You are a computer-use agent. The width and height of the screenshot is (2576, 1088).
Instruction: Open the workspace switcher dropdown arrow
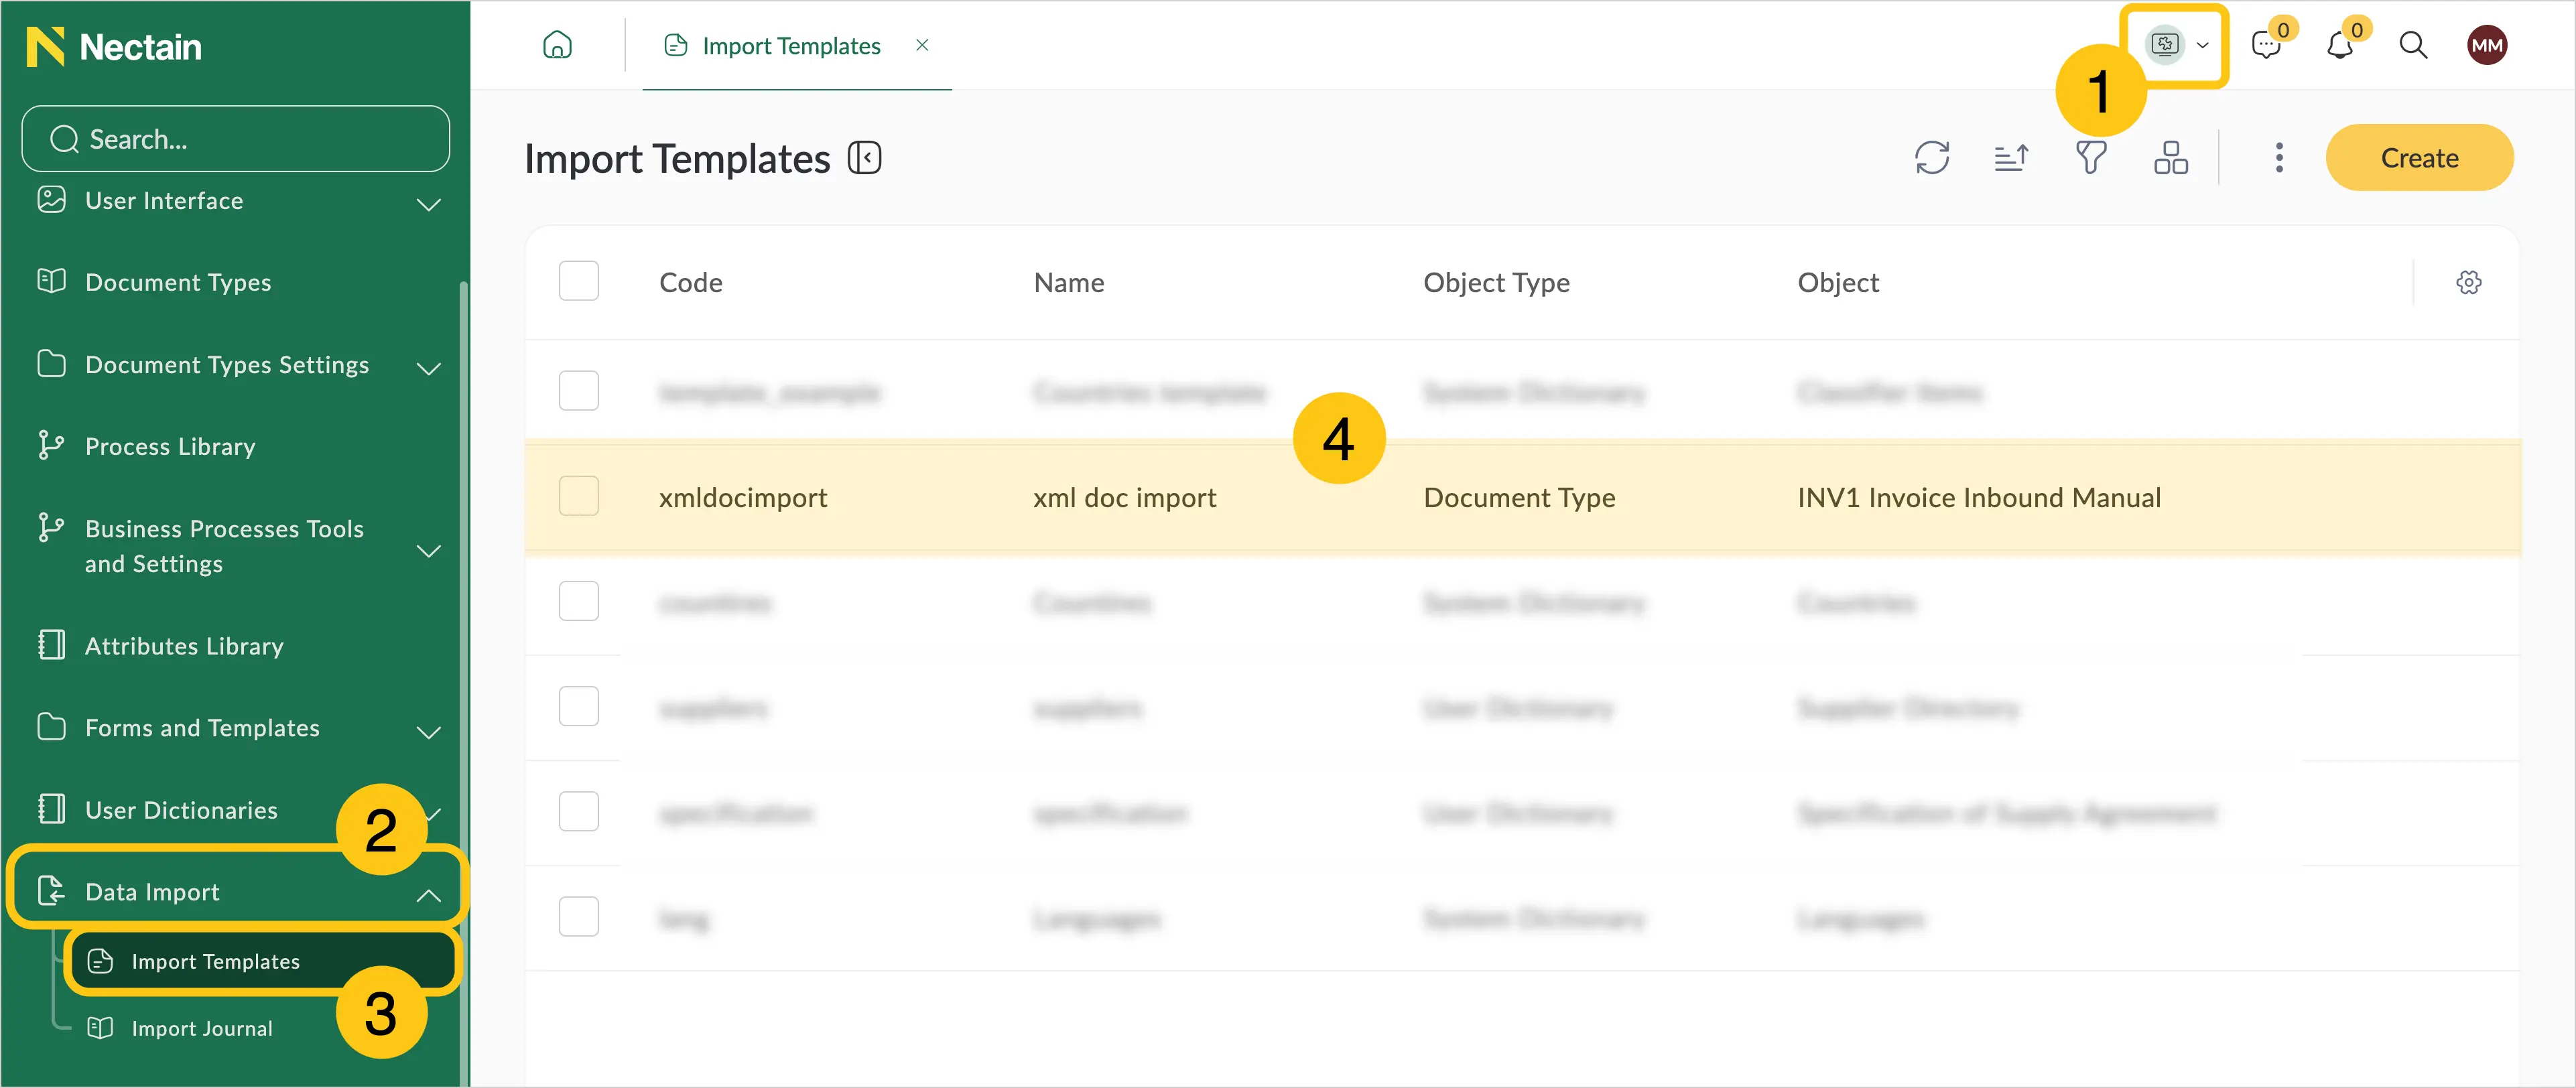tap(2202, 45)
